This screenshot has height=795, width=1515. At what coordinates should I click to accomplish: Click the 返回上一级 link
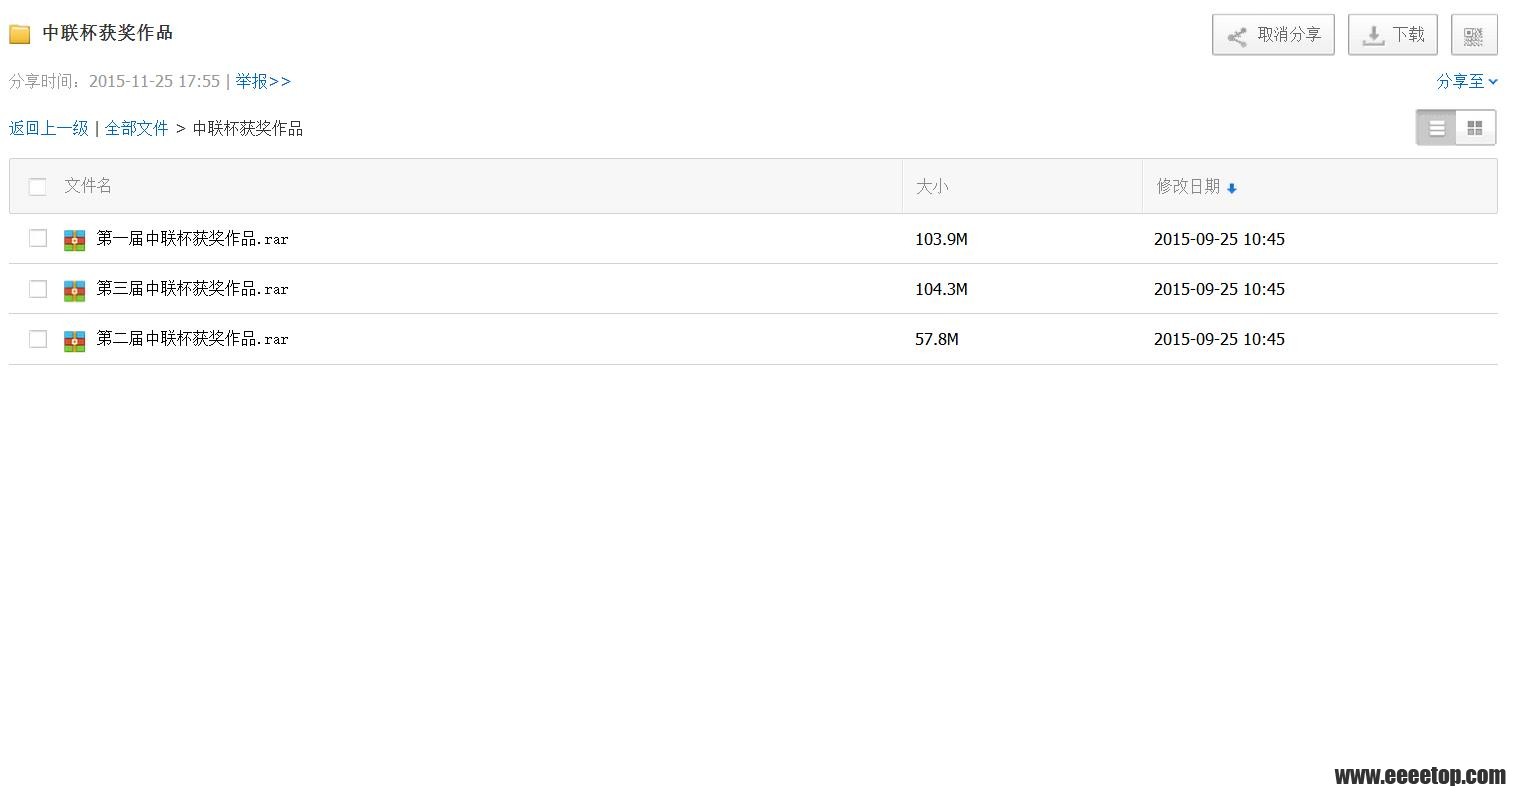[x=49, y=128]
